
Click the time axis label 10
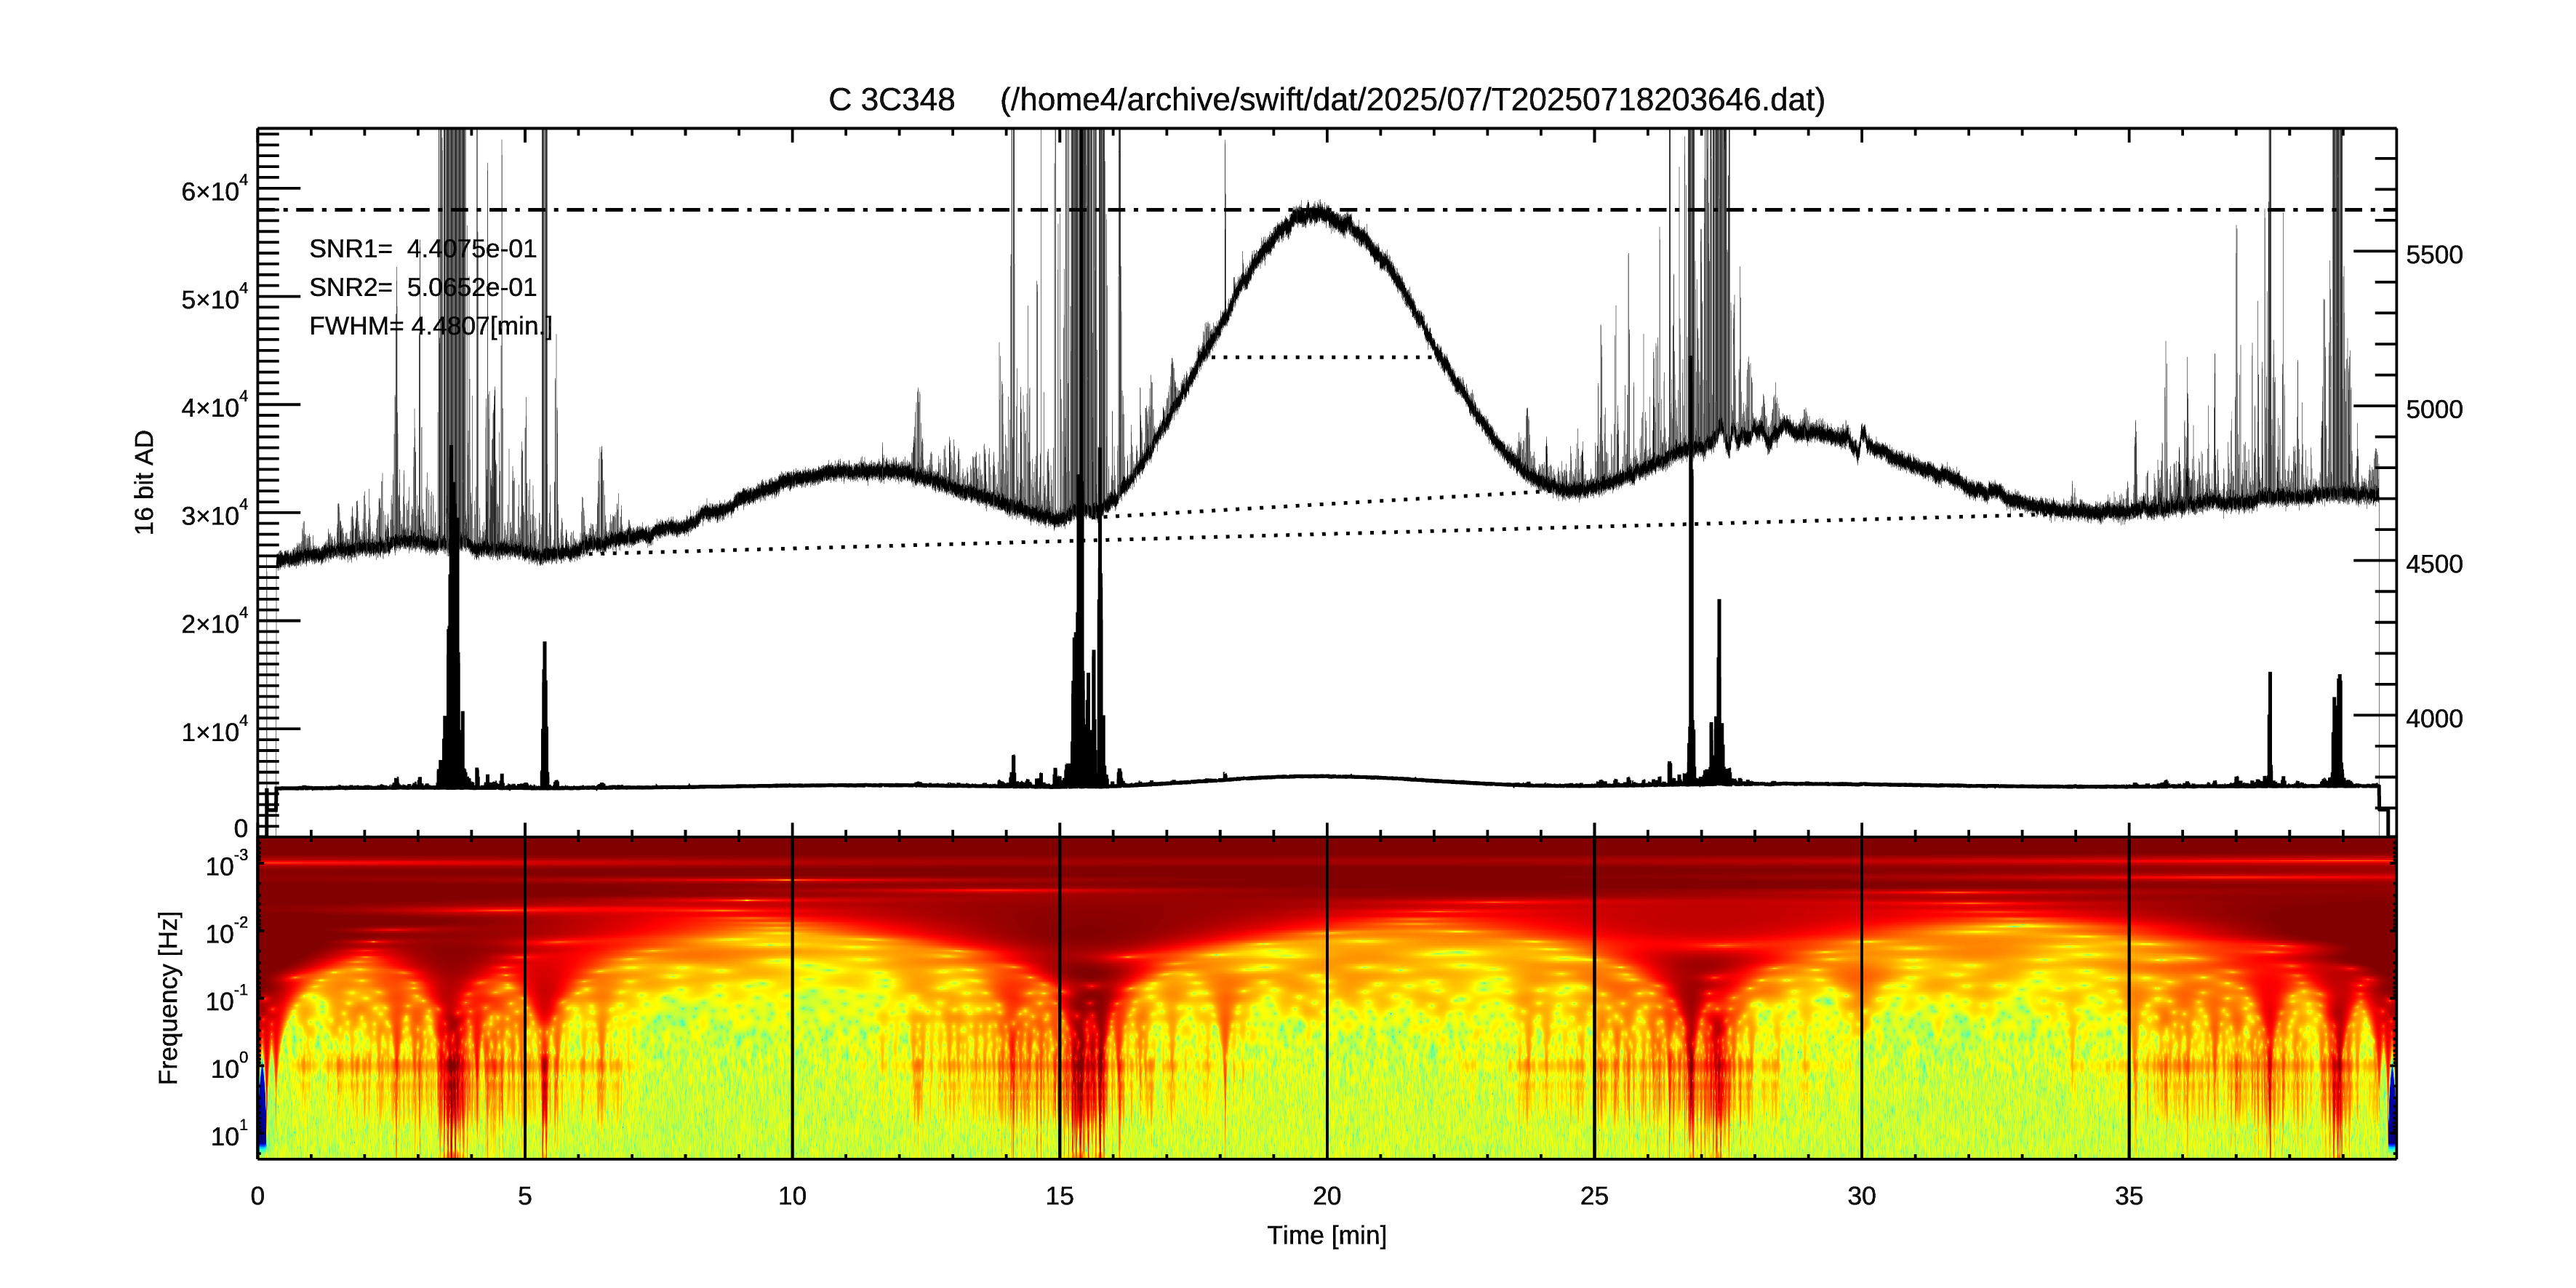[x=792, y=1196]
